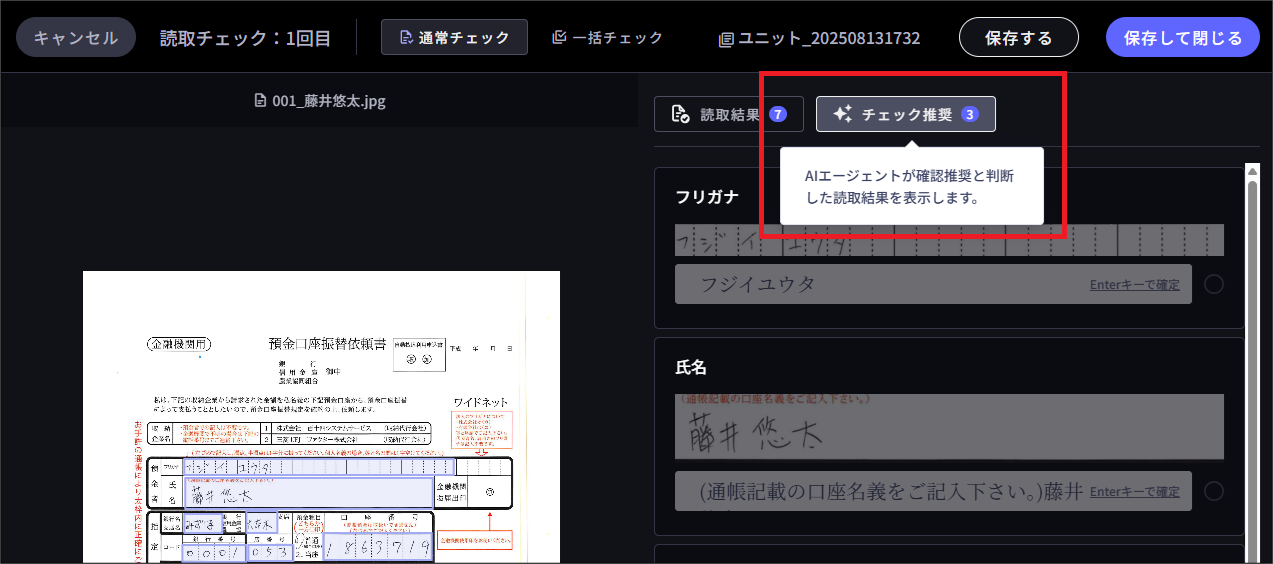Click the sparkle icon on チェック推奨
The width and height of the screenshot is (1273, 564).
(x=842, y=114)
